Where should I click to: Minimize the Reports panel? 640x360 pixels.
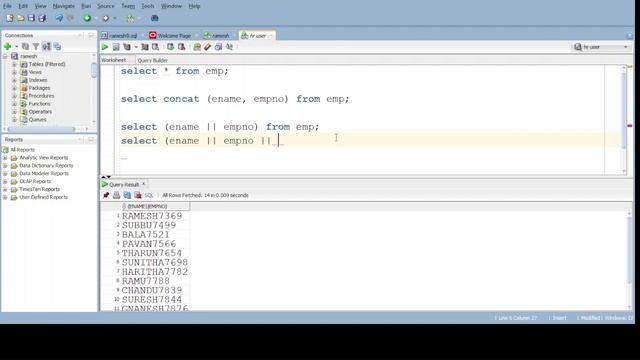[91, 140]
